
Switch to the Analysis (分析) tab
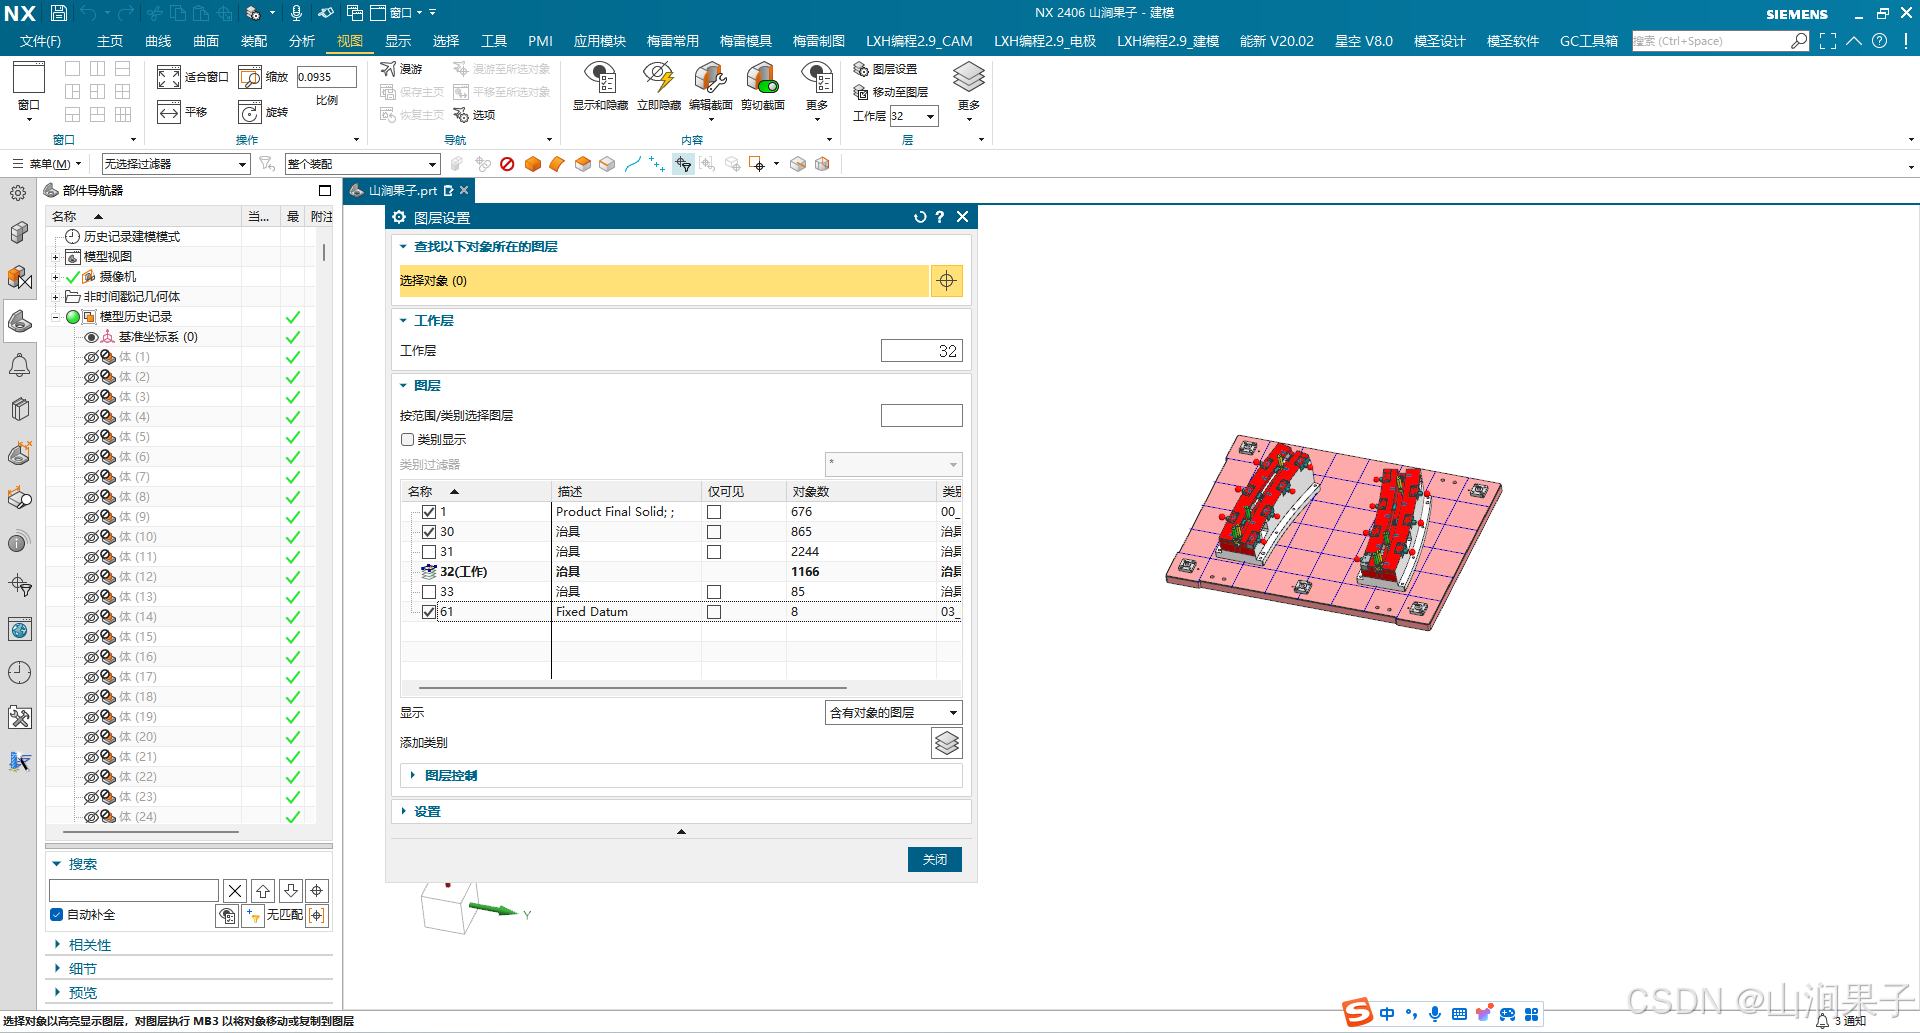(302, 41)
